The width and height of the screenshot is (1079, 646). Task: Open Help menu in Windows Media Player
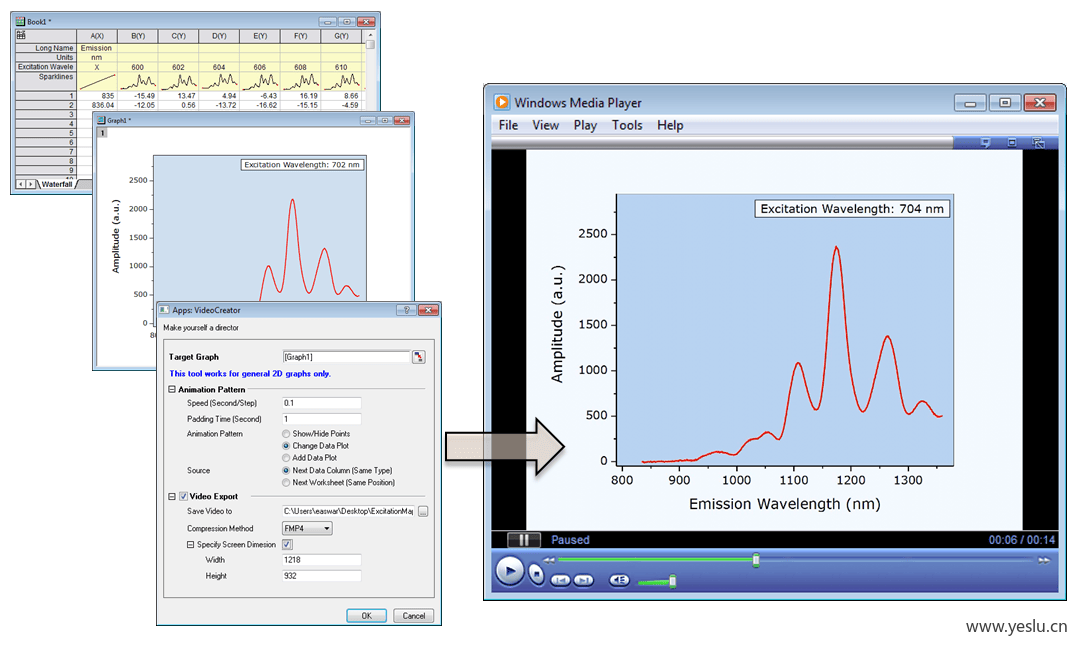point(670,125)
